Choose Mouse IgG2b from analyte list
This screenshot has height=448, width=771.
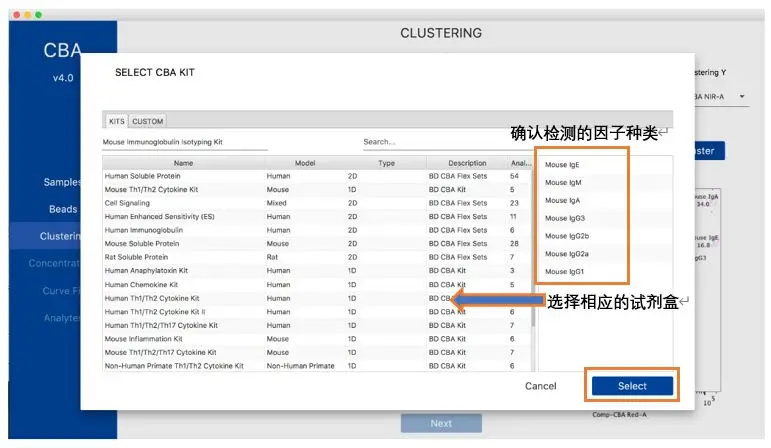567,236
